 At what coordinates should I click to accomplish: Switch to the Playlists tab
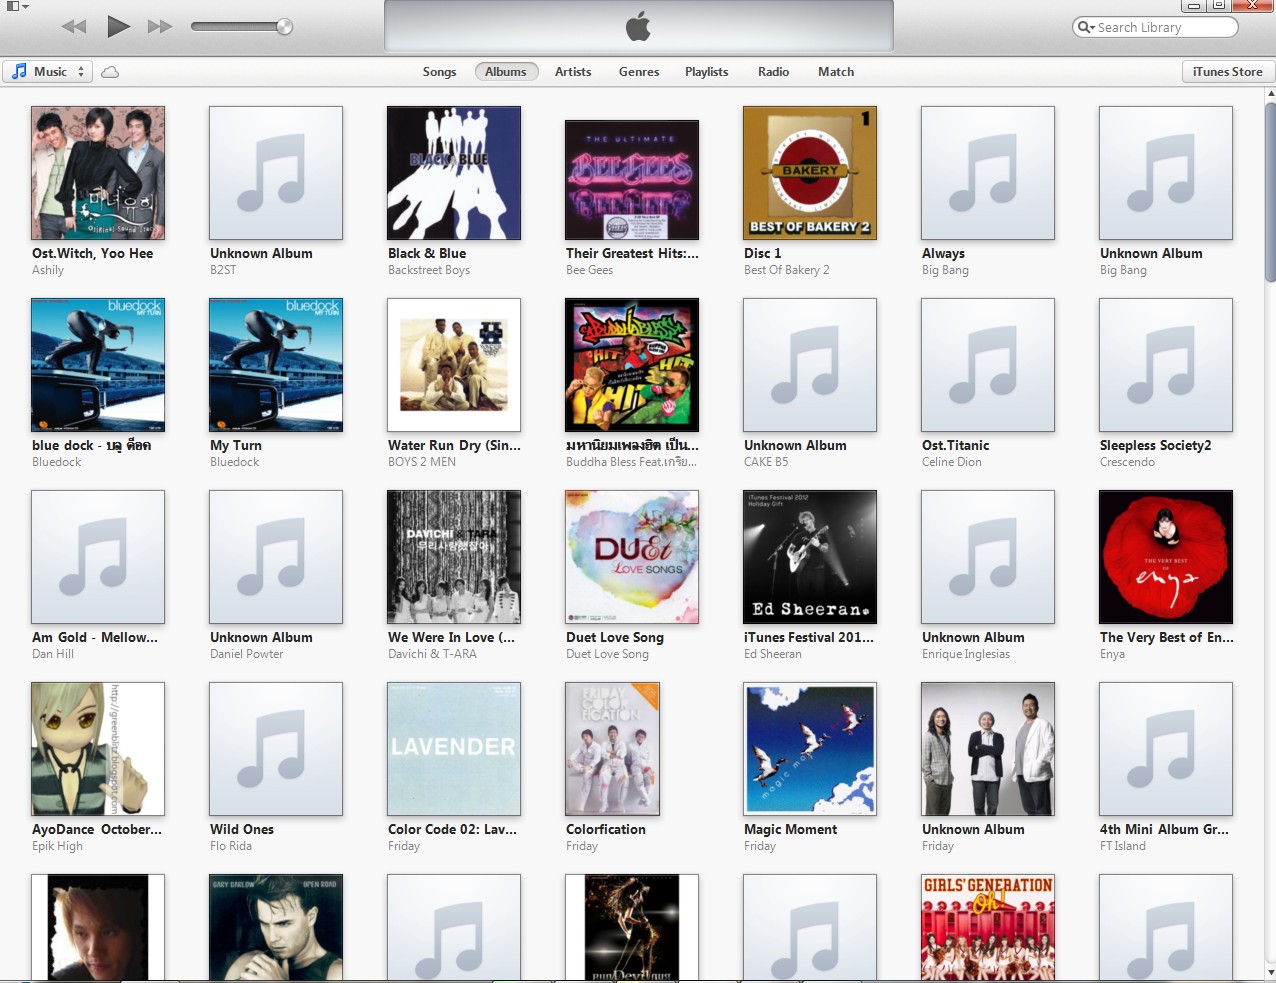[x=706, y=72]
